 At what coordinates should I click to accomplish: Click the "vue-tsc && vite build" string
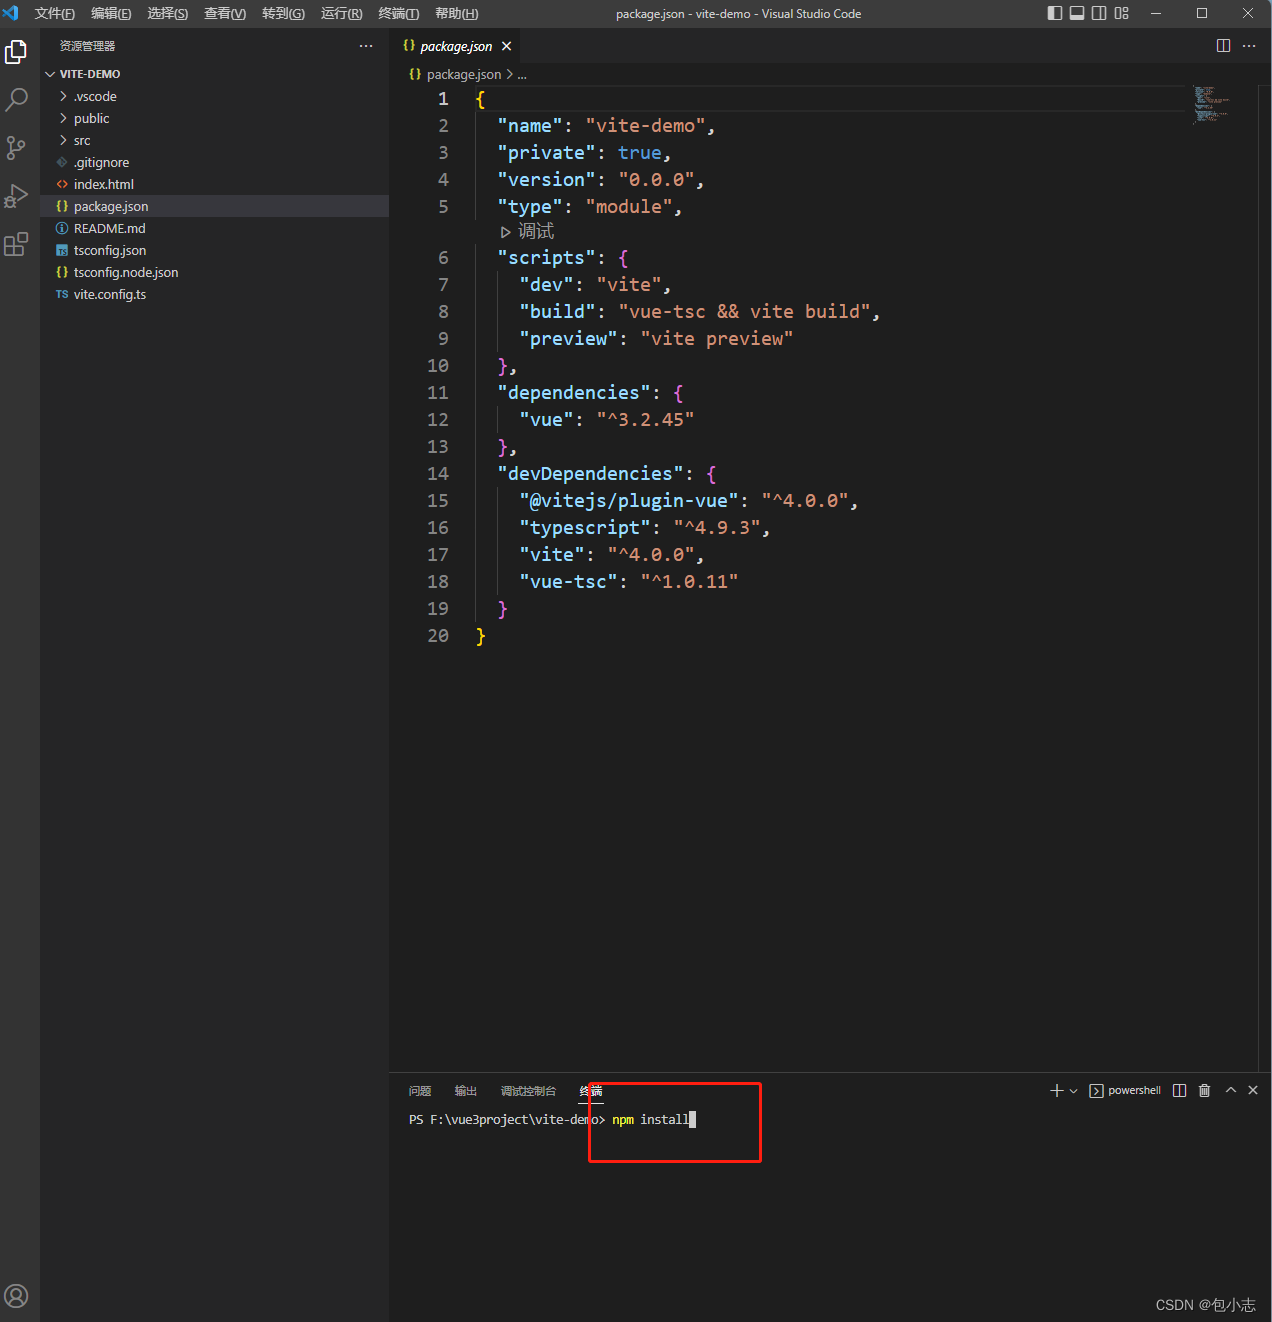click(744, 312)
